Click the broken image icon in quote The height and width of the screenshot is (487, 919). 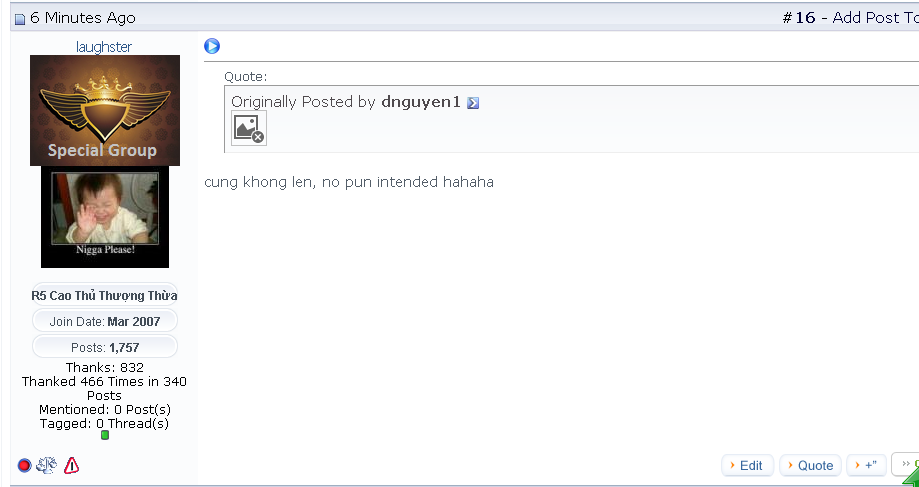[x=248, y=128]
